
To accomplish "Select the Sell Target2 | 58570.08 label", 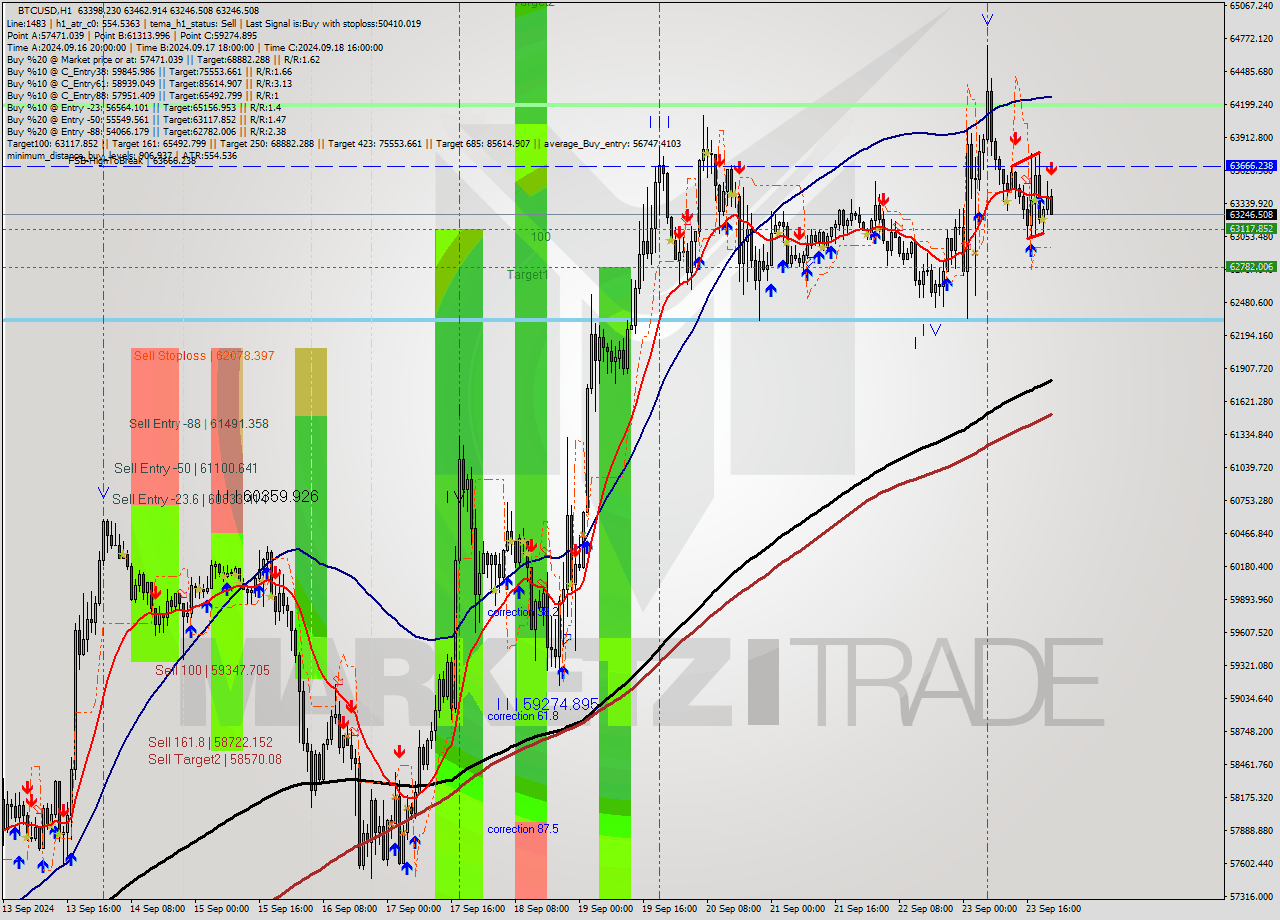I will (215, 759).
